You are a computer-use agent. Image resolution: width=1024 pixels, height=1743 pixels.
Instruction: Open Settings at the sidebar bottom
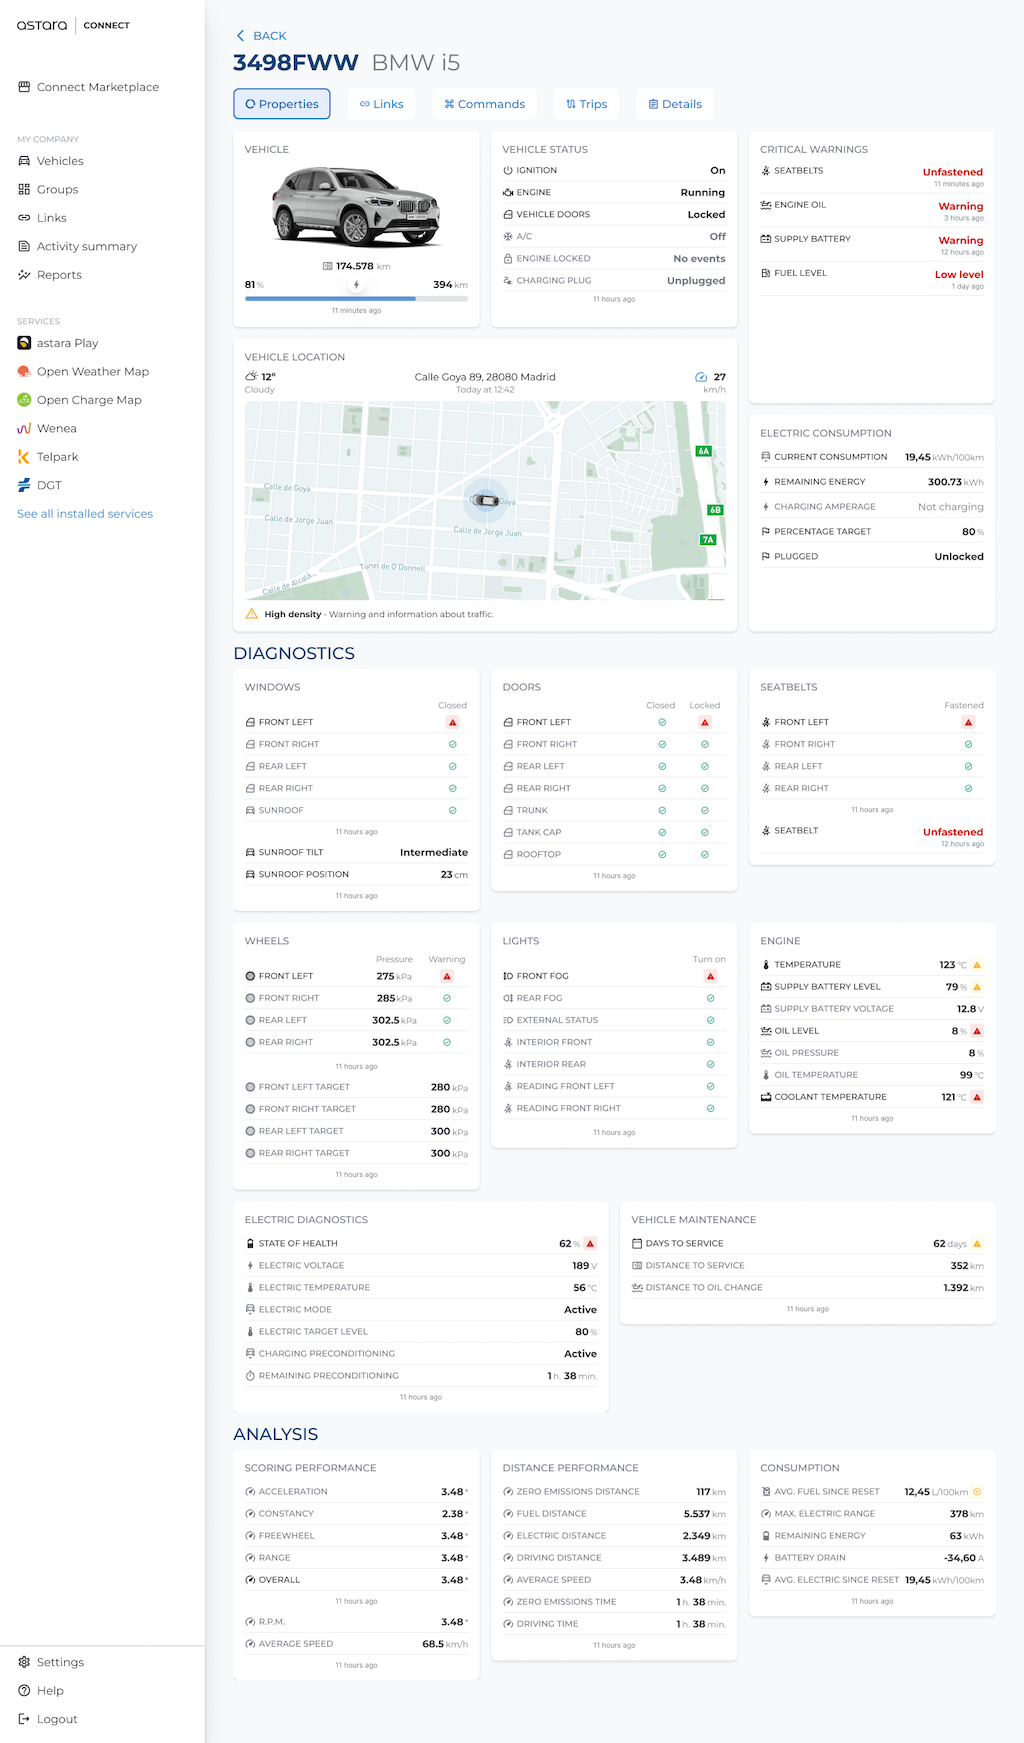click(x=51, y=1662)
